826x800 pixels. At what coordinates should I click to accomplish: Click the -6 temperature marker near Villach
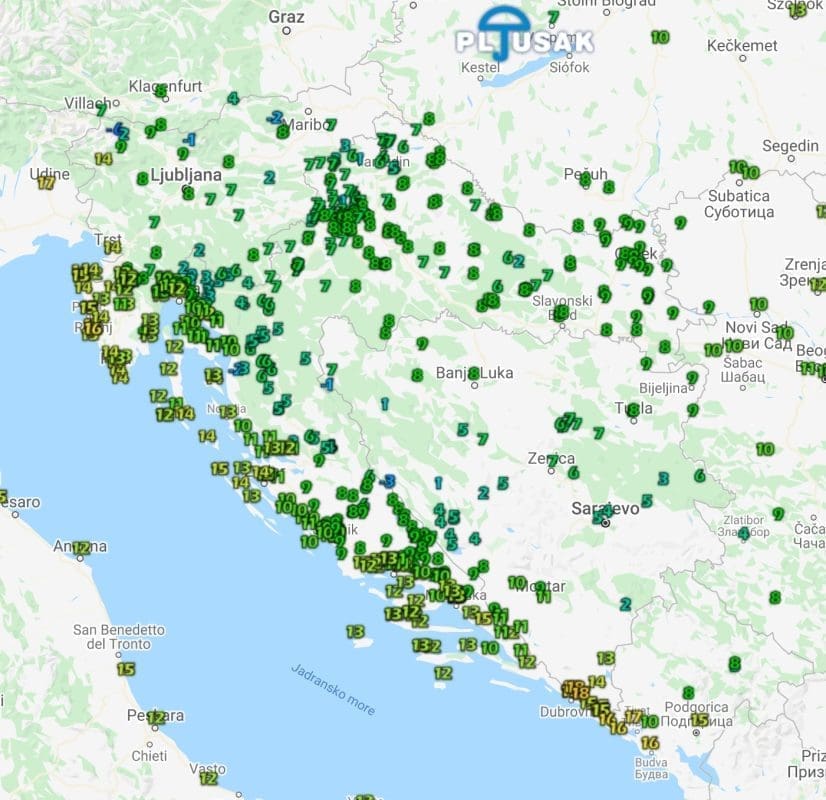click(117, 130)
